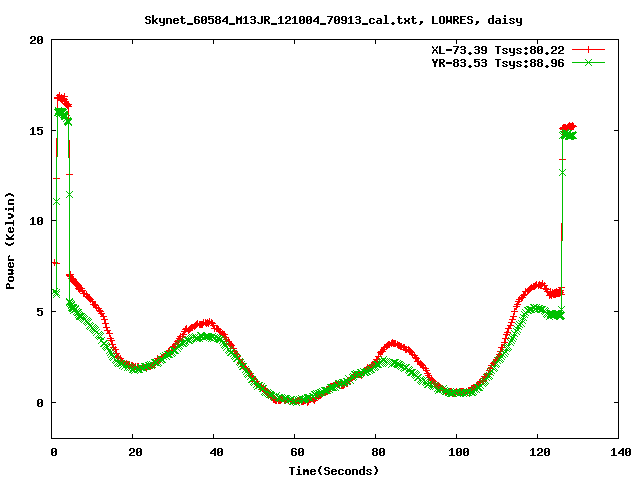Click the x-axis tick label 120
The height and width of the screenshot is (480, 640).
pos(539,452)
